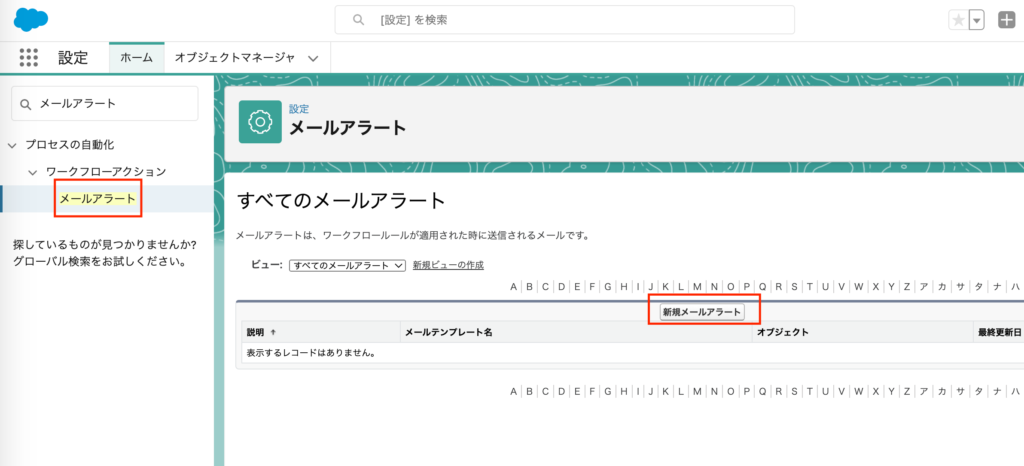Viewport: 1024px width, 466px height.
Task: Open the オブジェクトマネージャ tab
Action: point(235,58)
